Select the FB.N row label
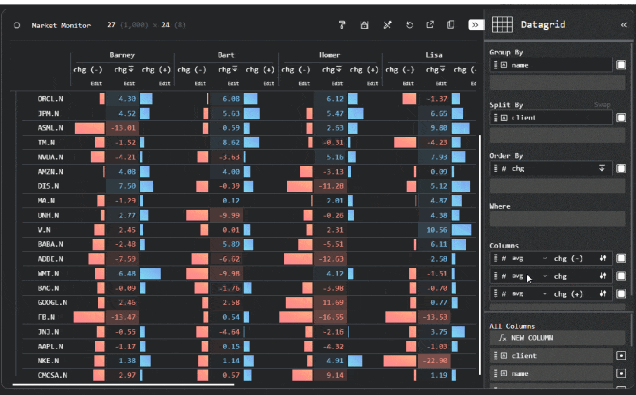The height and width of the screenshot is (395, 636). pyautogui.click(x=46, y=317)
